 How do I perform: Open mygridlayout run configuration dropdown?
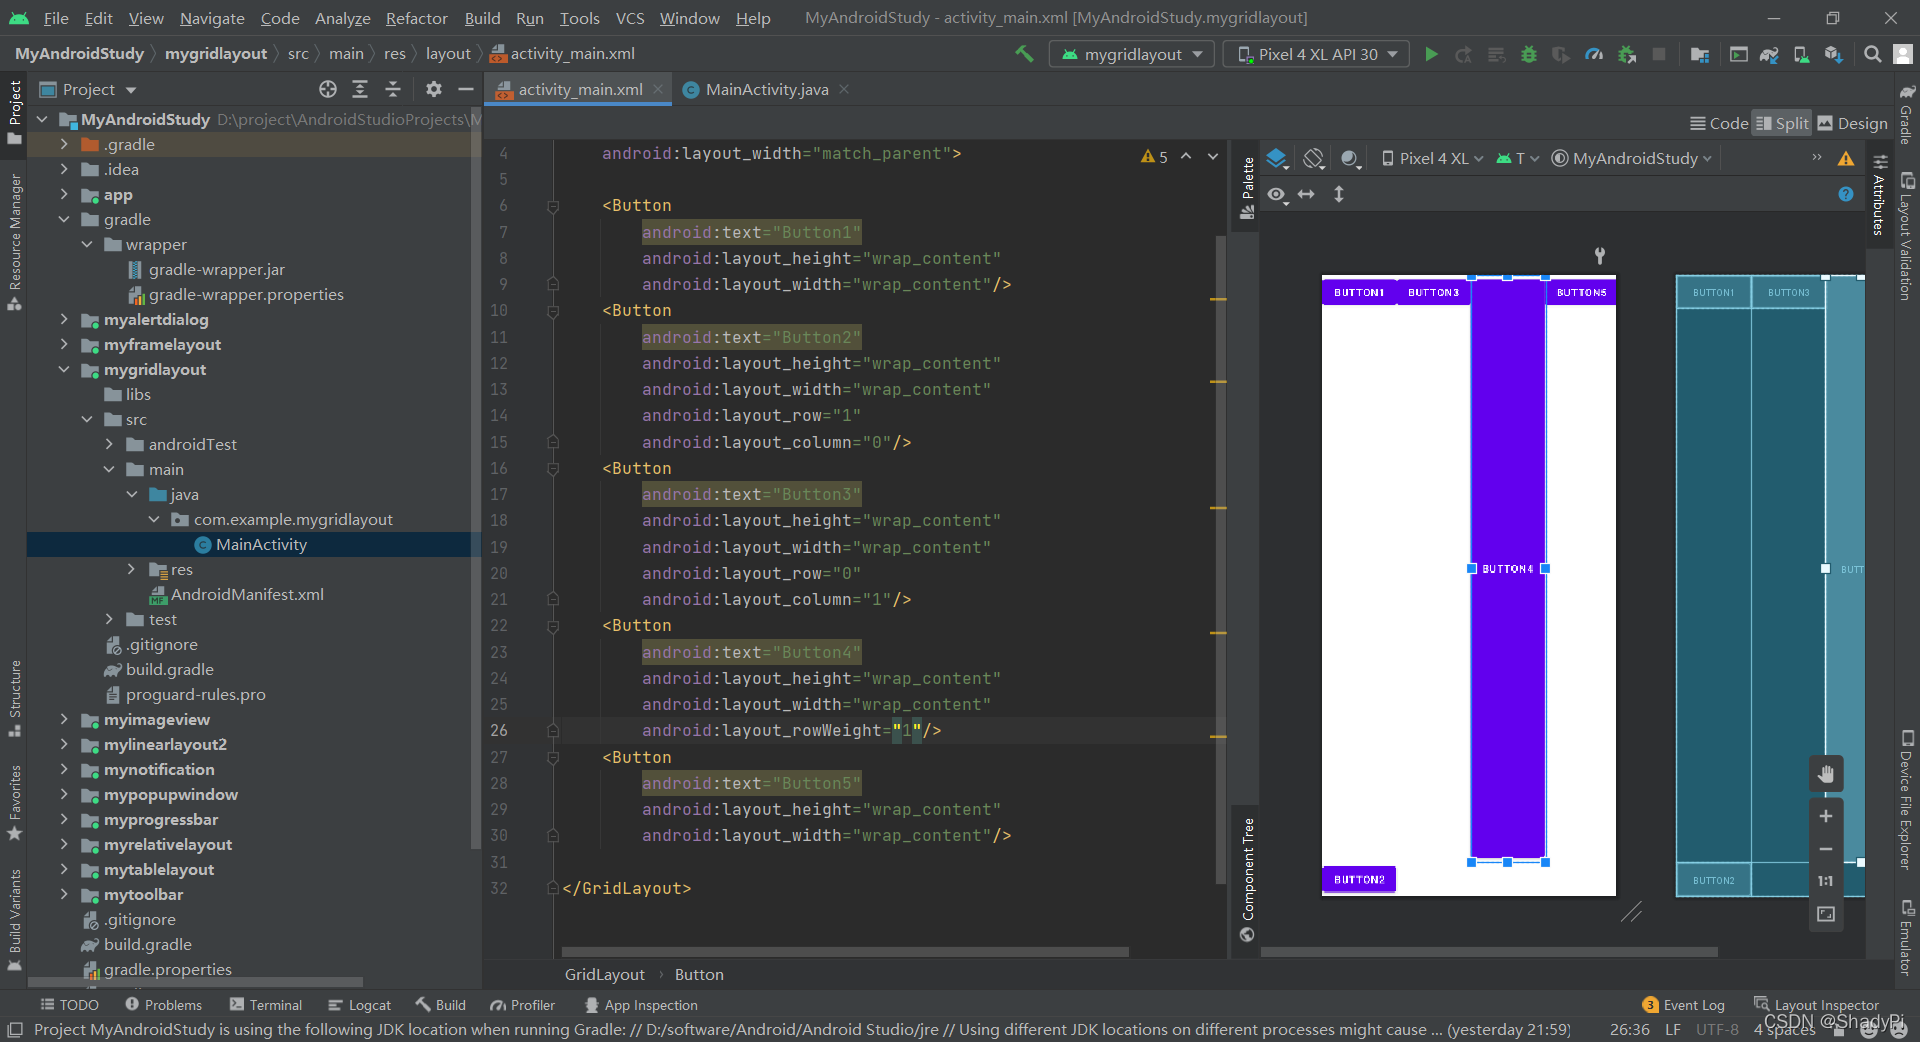tap(1131, 54)
